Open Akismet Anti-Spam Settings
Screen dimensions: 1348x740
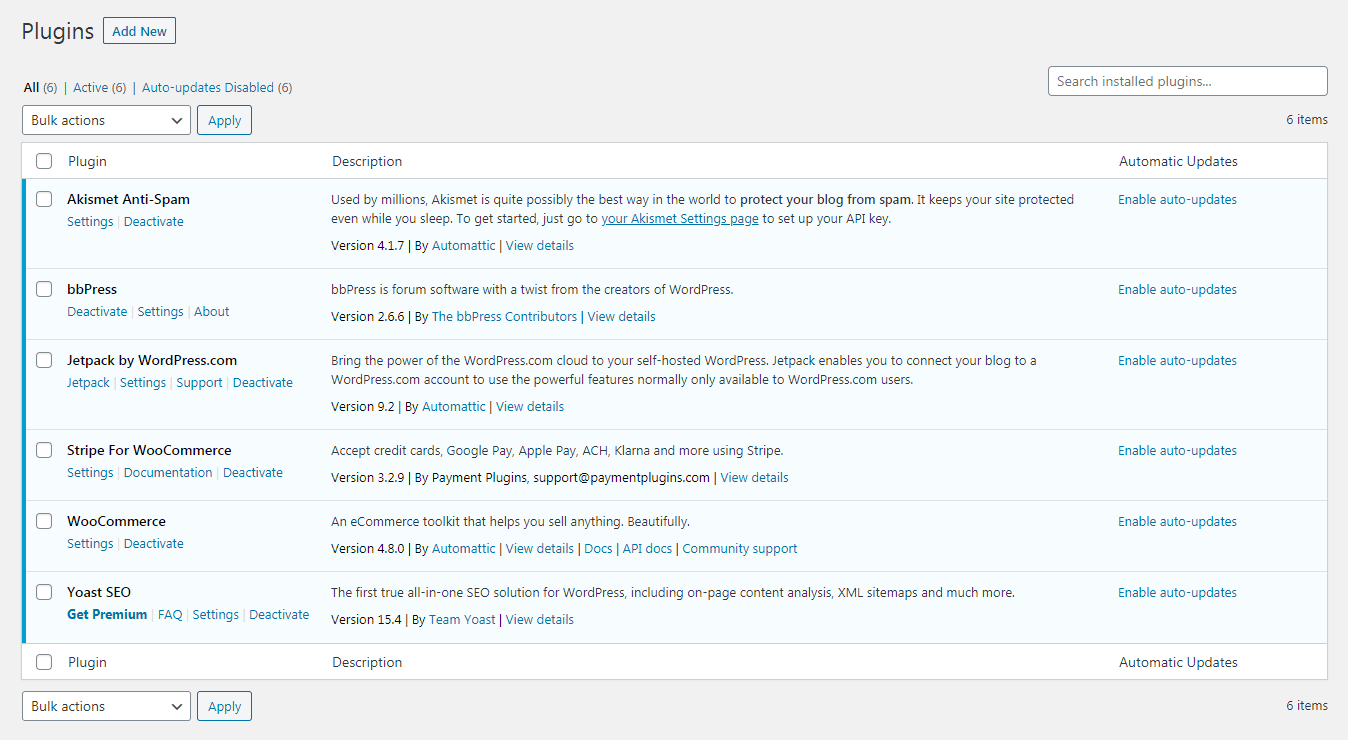click(x=90, y=222)
